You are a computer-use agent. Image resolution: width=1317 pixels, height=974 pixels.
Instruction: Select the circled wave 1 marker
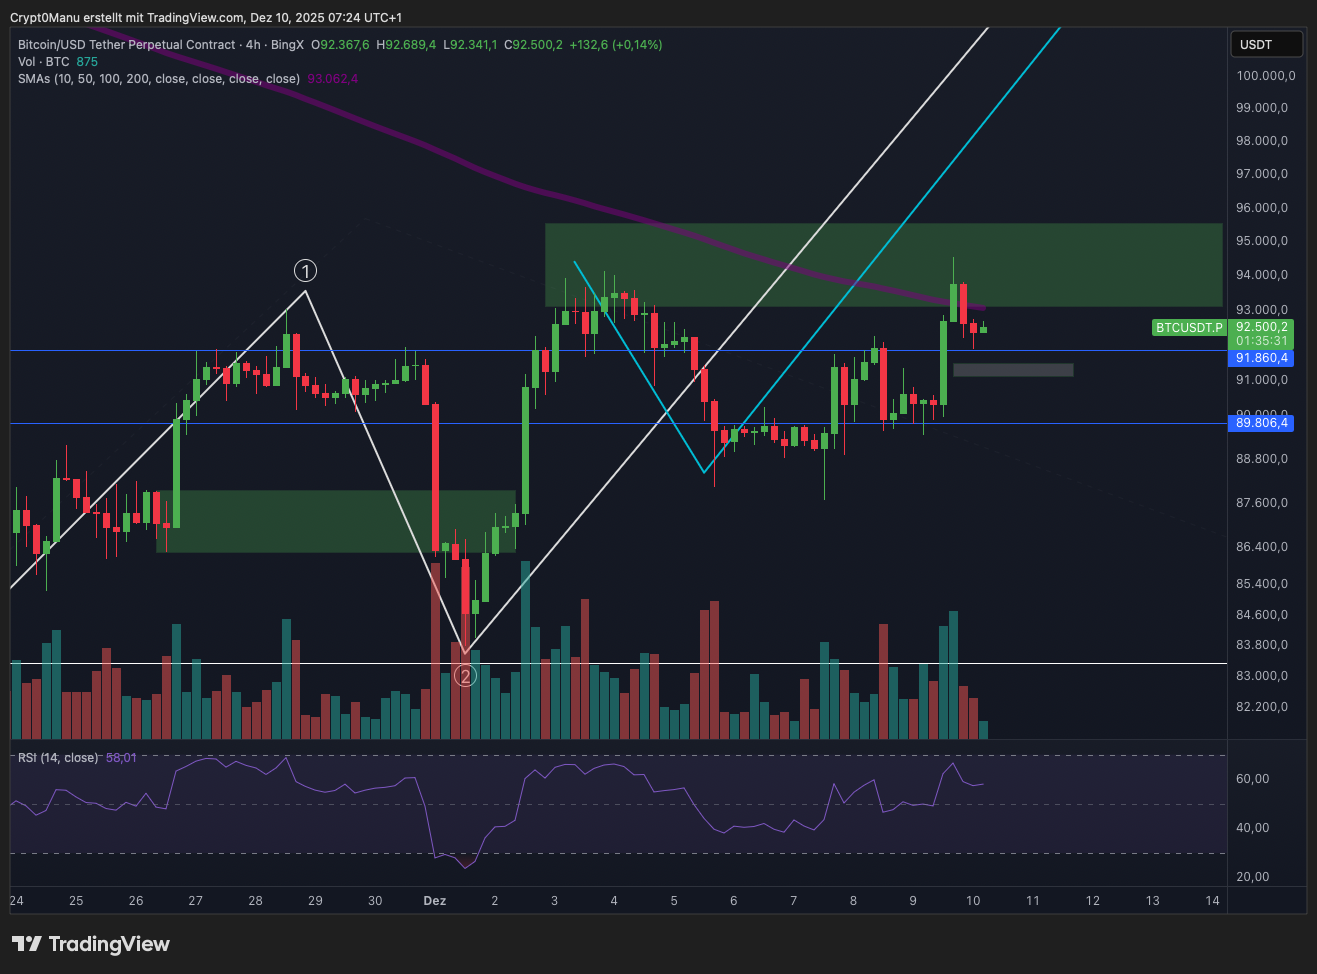pyautogui.click(x=305, y=270)
